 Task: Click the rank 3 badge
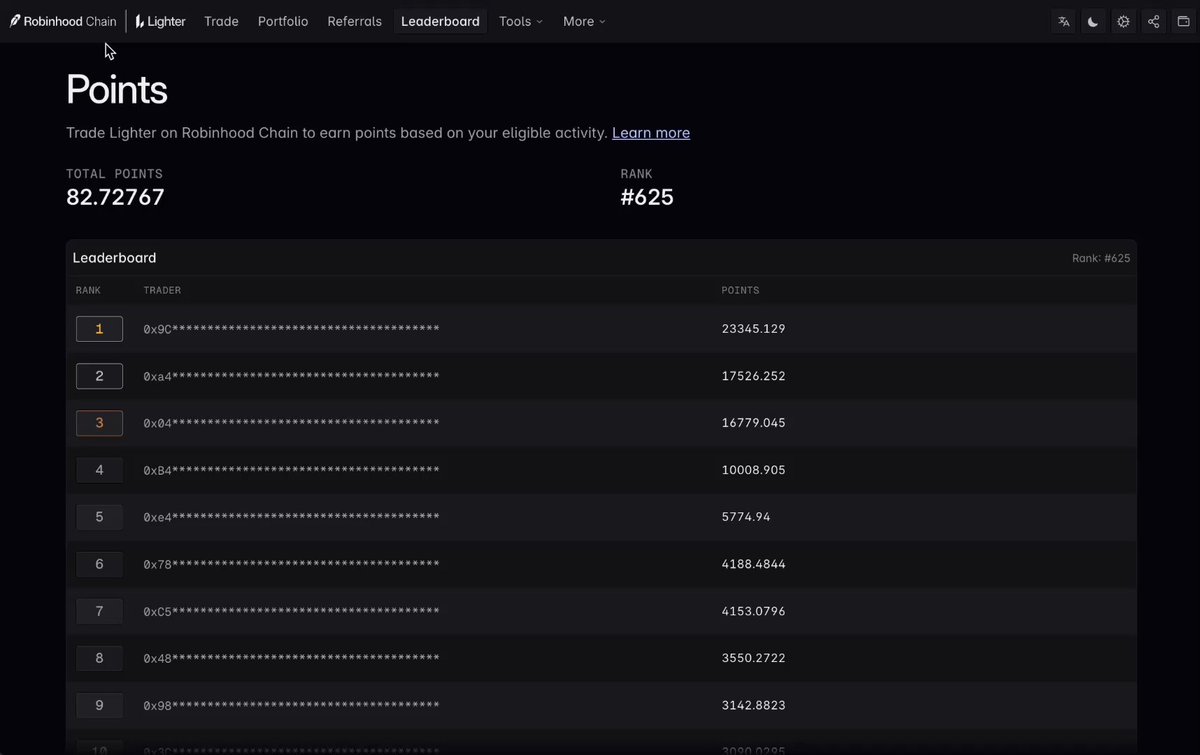tap(99, 423)
